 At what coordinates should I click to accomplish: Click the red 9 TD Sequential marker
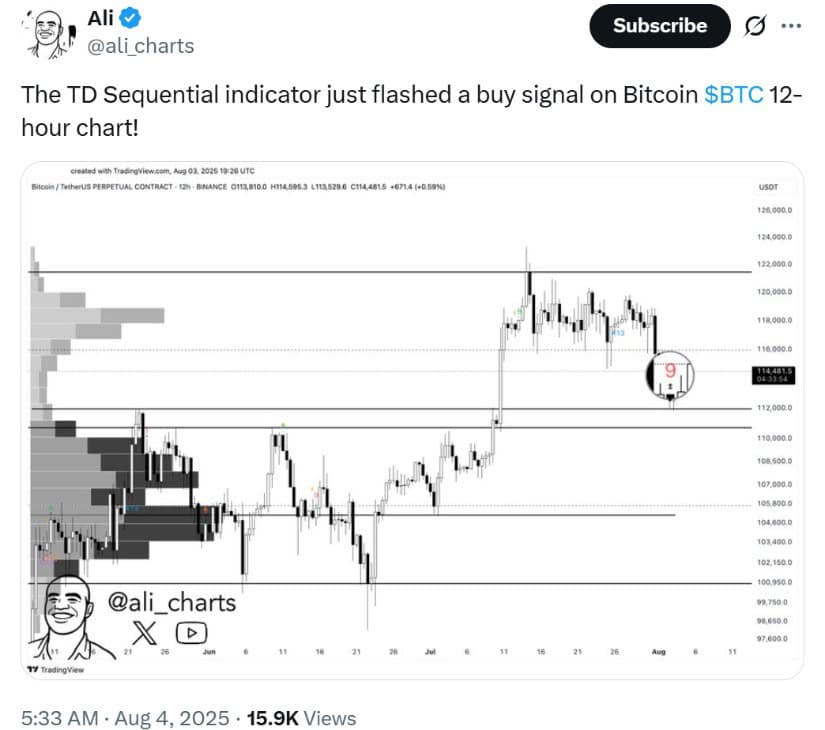pyautogui.click(x=670, y=371)
